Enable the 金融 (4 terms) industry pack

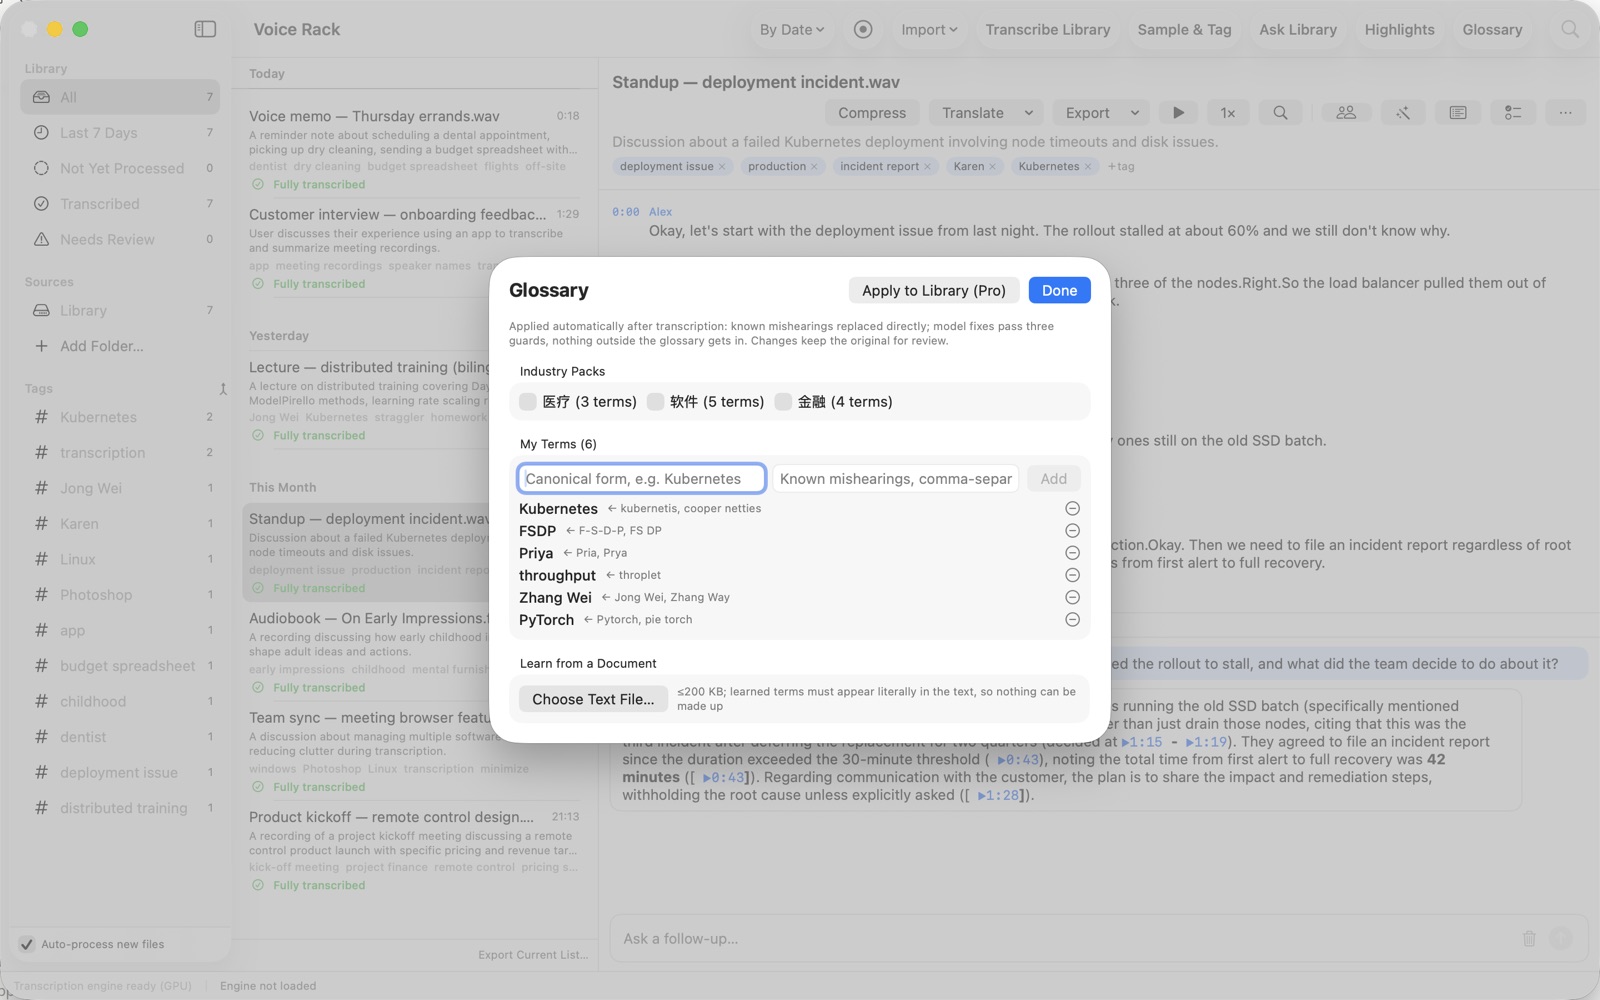[x=783, y=402]
